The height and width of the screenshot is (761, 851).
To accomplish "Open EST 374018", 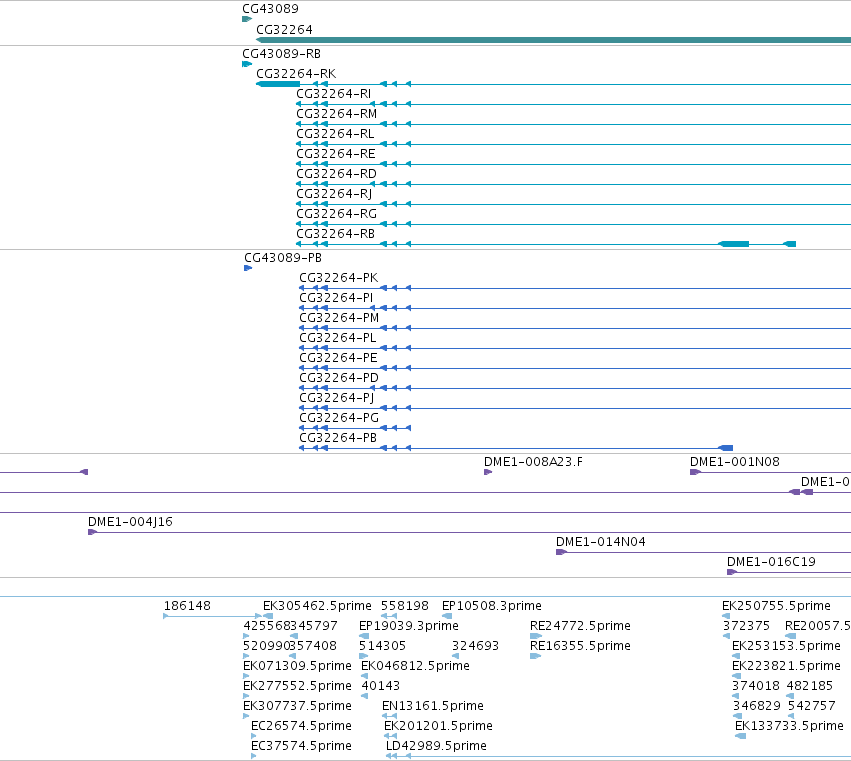I will 756,686.
